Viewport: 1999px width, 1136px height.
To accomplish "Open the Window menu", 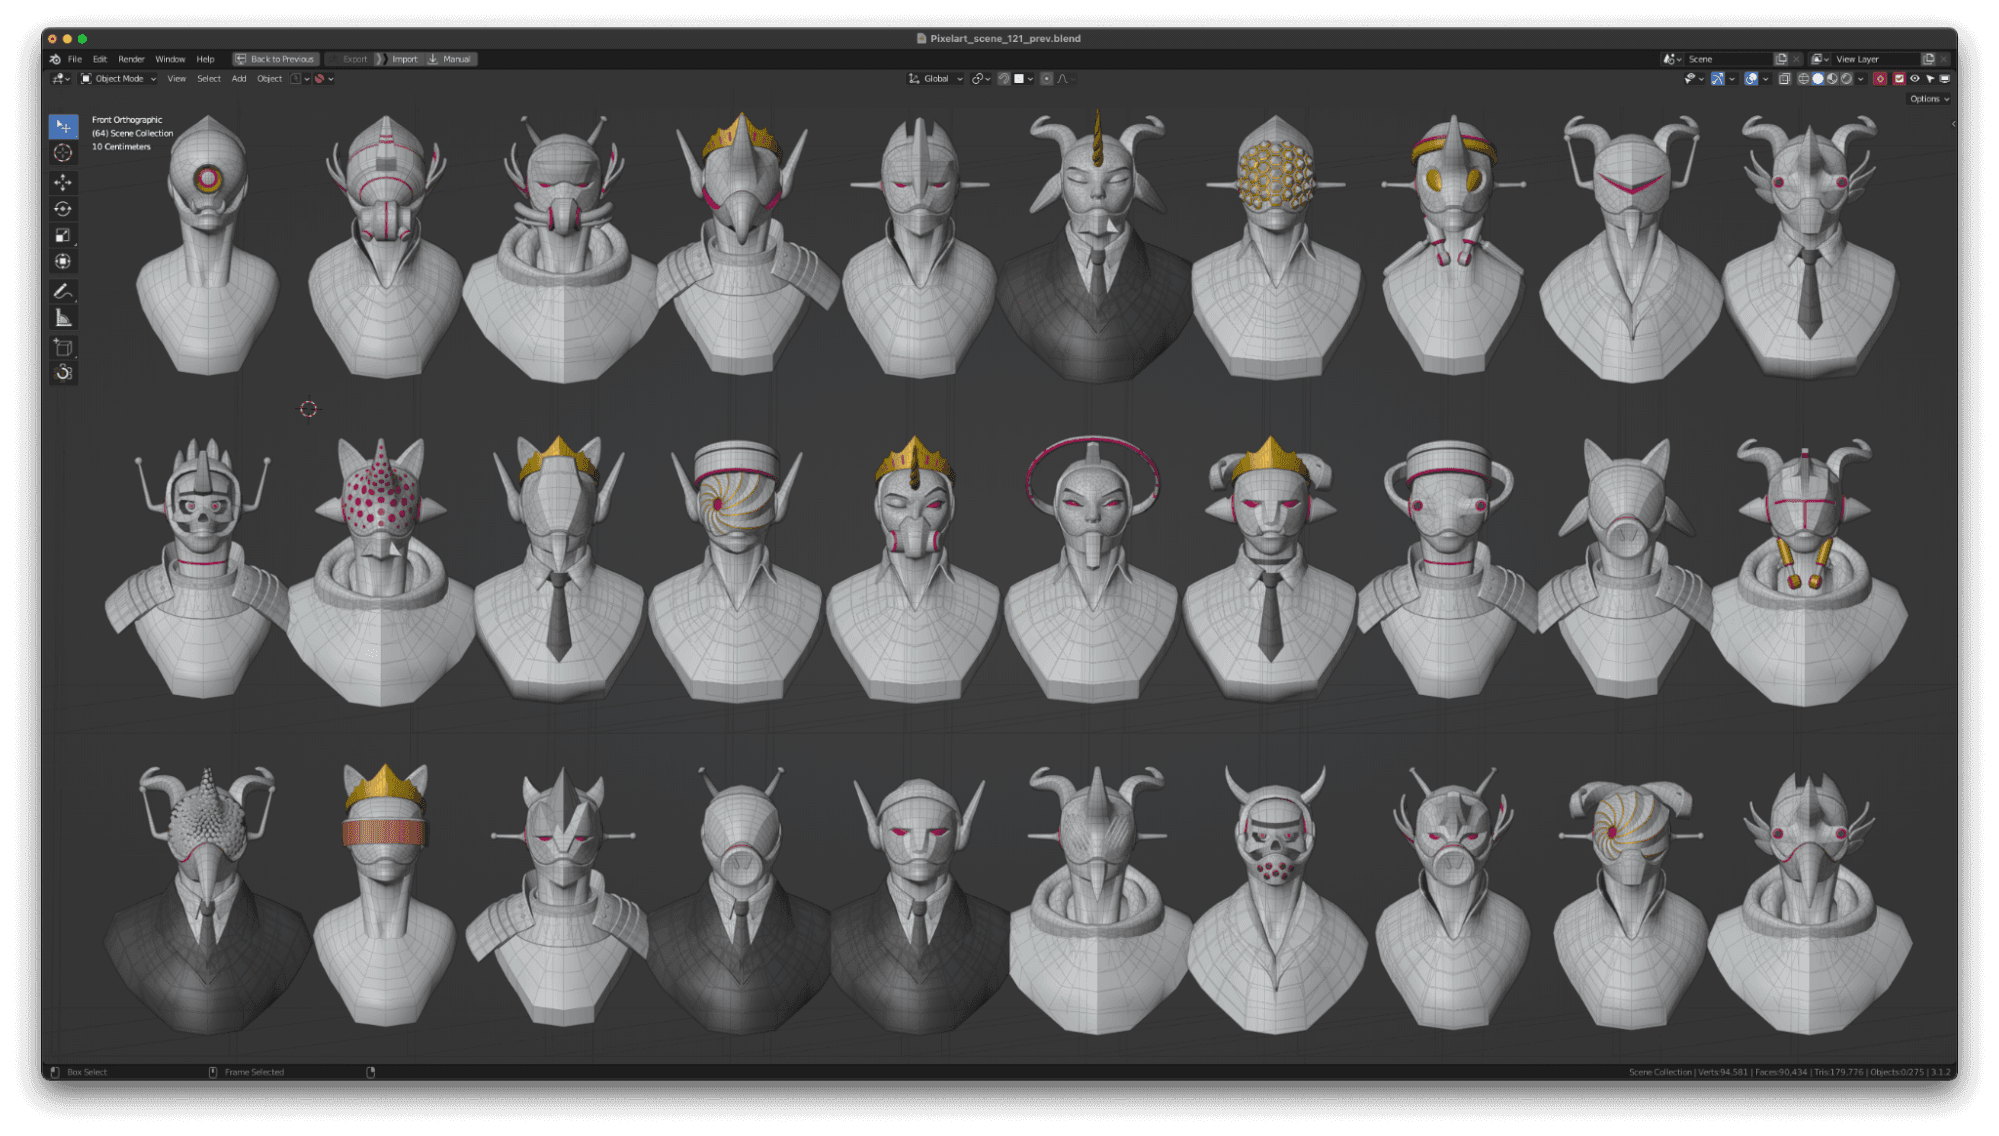I will 170,59.
